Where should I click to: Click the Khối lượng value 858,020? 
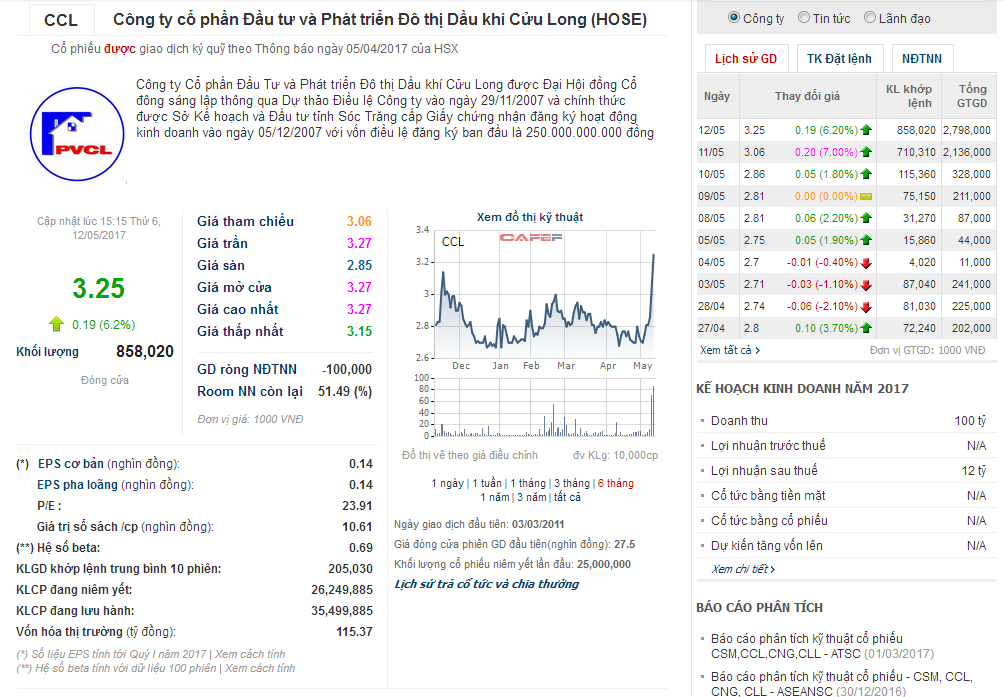click(145, 351)
